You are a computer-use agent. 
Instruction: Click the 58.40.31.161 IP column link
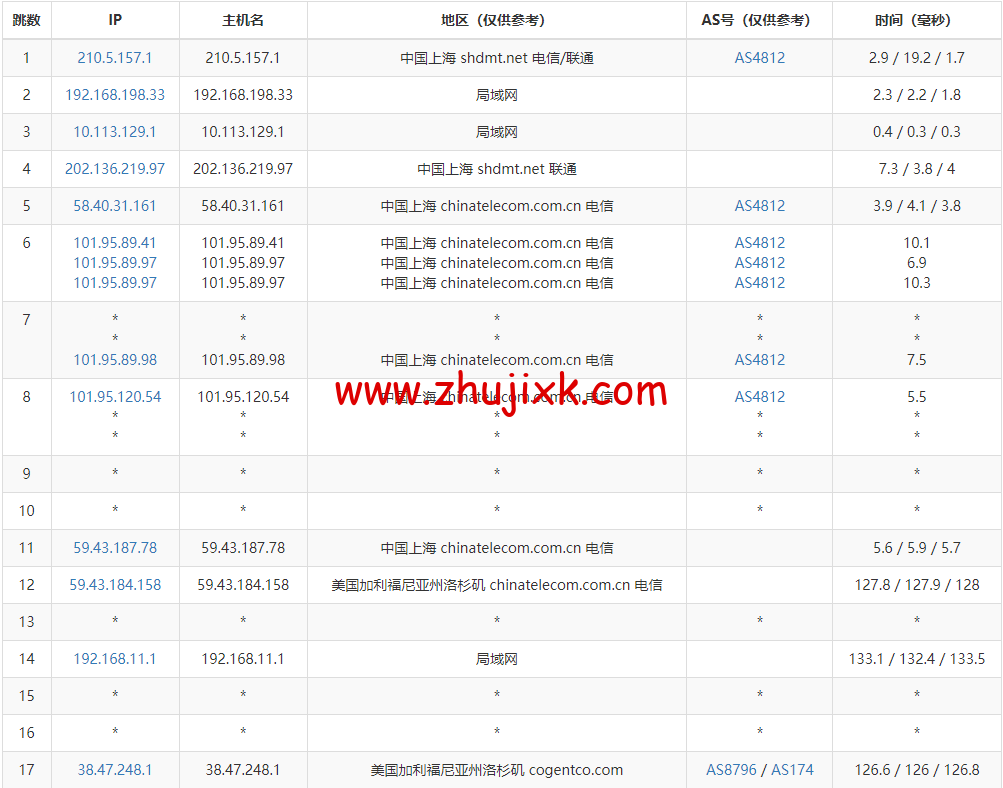coord(115,206)
